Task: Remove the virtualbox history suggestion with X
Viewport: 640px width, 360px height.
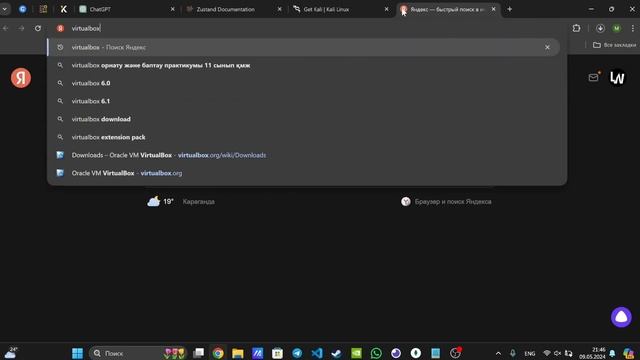Action: tap(547, 47)
